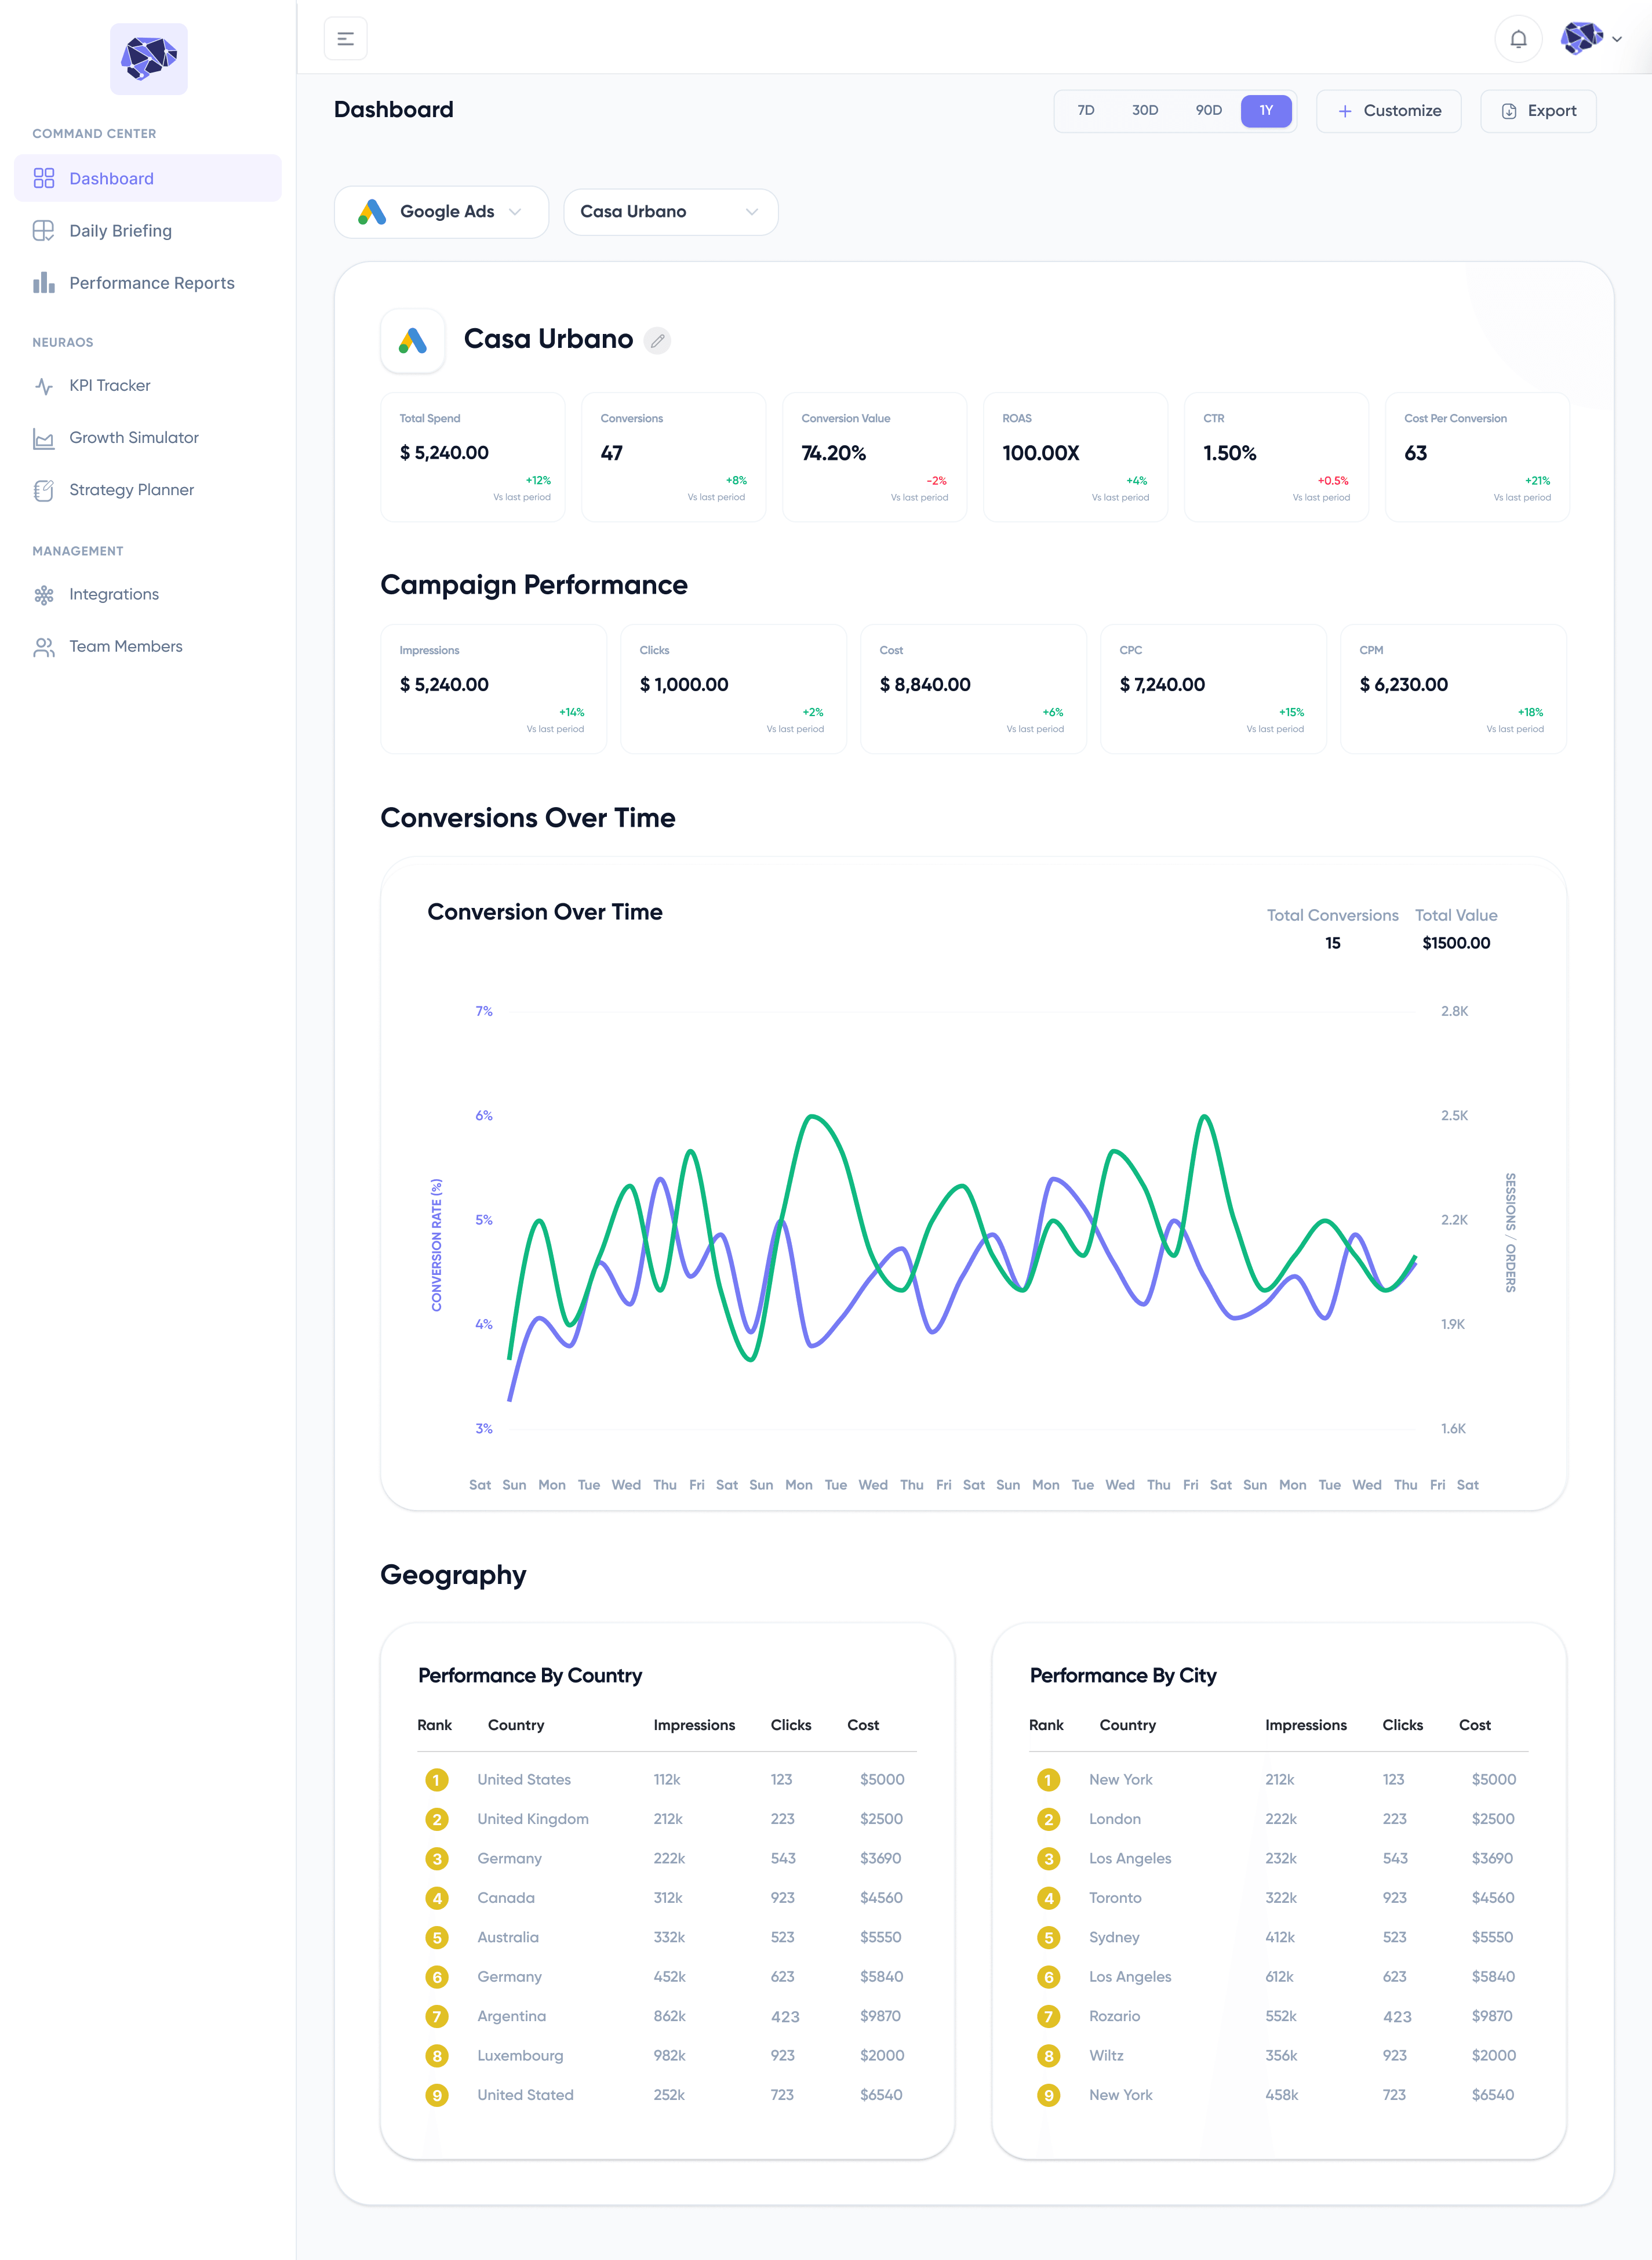The image size is (1652, 2260).
Task: Toggle the sidebar hamburger menu icon
Action: 346,39
